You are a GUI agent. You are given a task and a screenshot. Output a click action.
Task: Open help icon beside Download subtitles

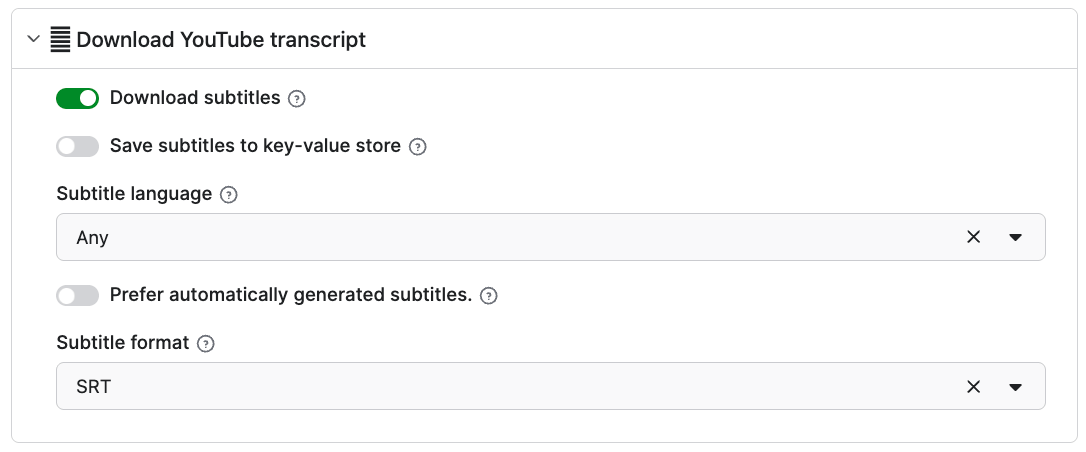click(296, 99)
